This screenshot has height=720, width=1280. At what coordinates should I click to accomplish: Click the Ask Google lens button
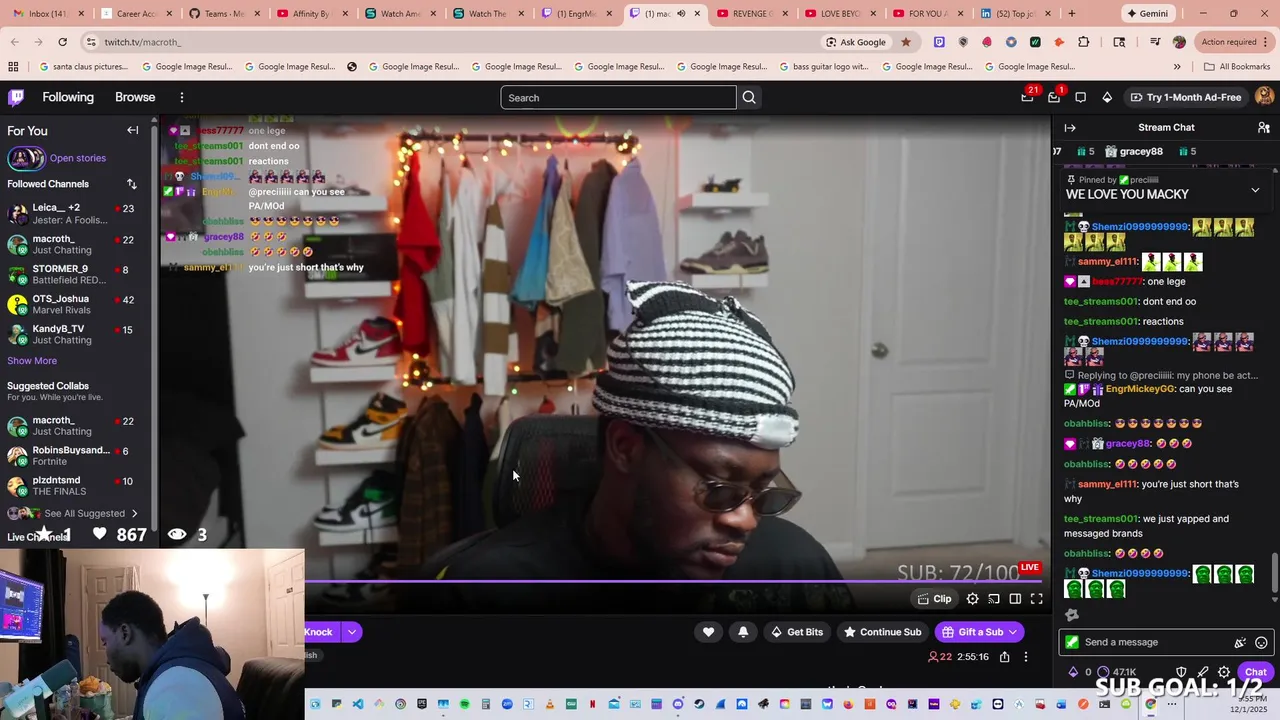click(856, 42)
